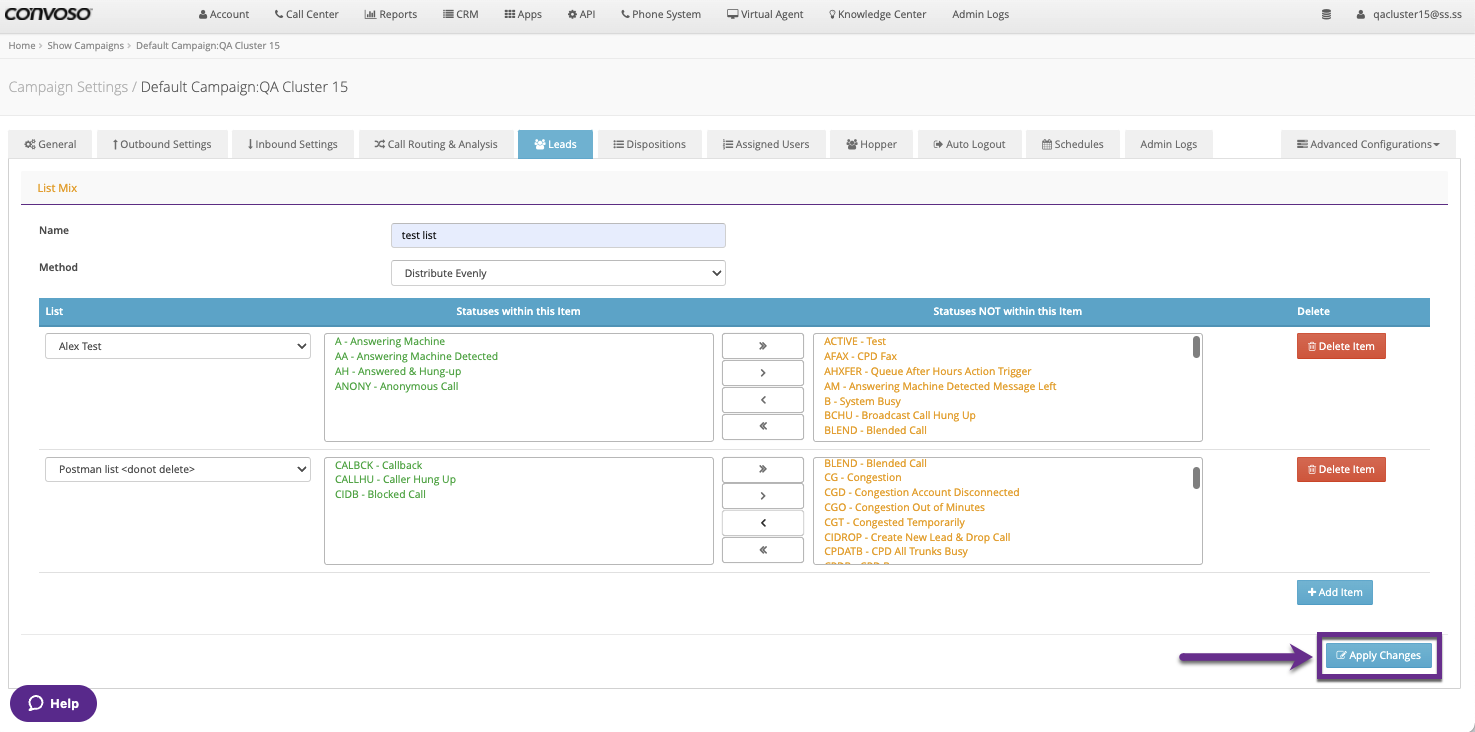The width and height of the screenshot is (1475, 732).
Task: Click the Add Item button
Action: tap(1335, 592)
